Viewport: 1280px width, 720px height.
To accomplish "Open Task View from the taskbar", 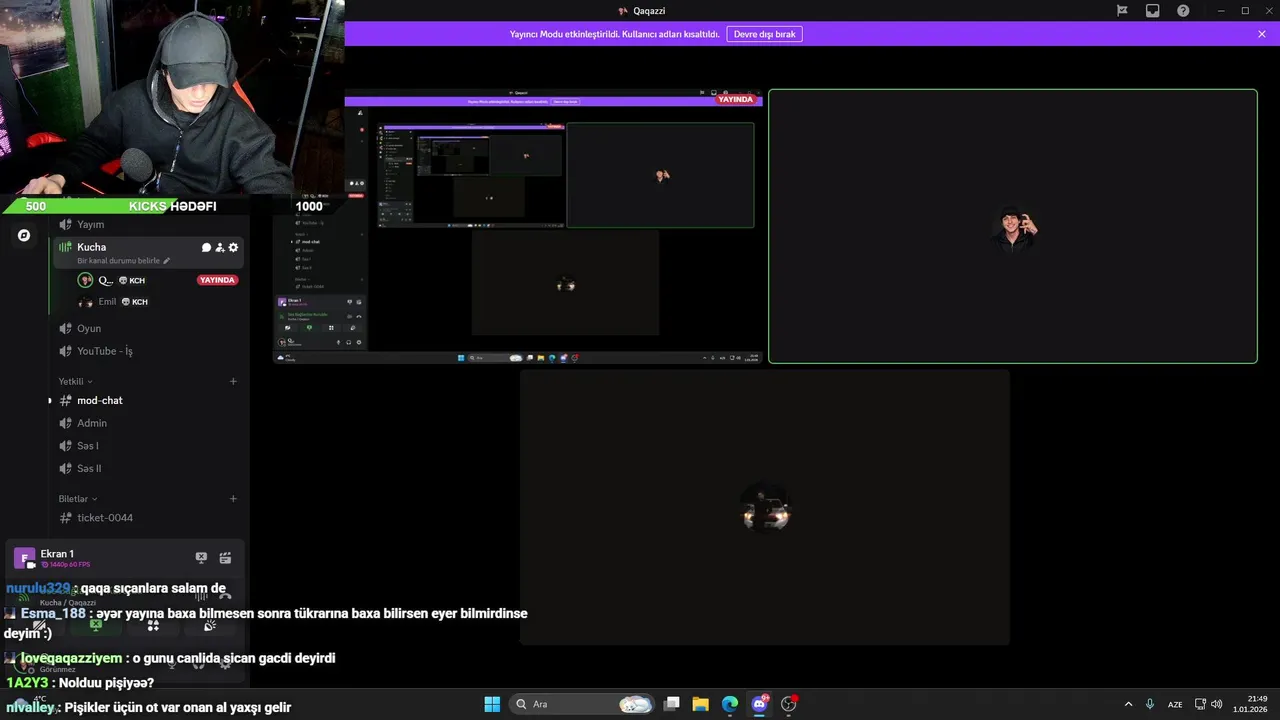I will 672,704.
